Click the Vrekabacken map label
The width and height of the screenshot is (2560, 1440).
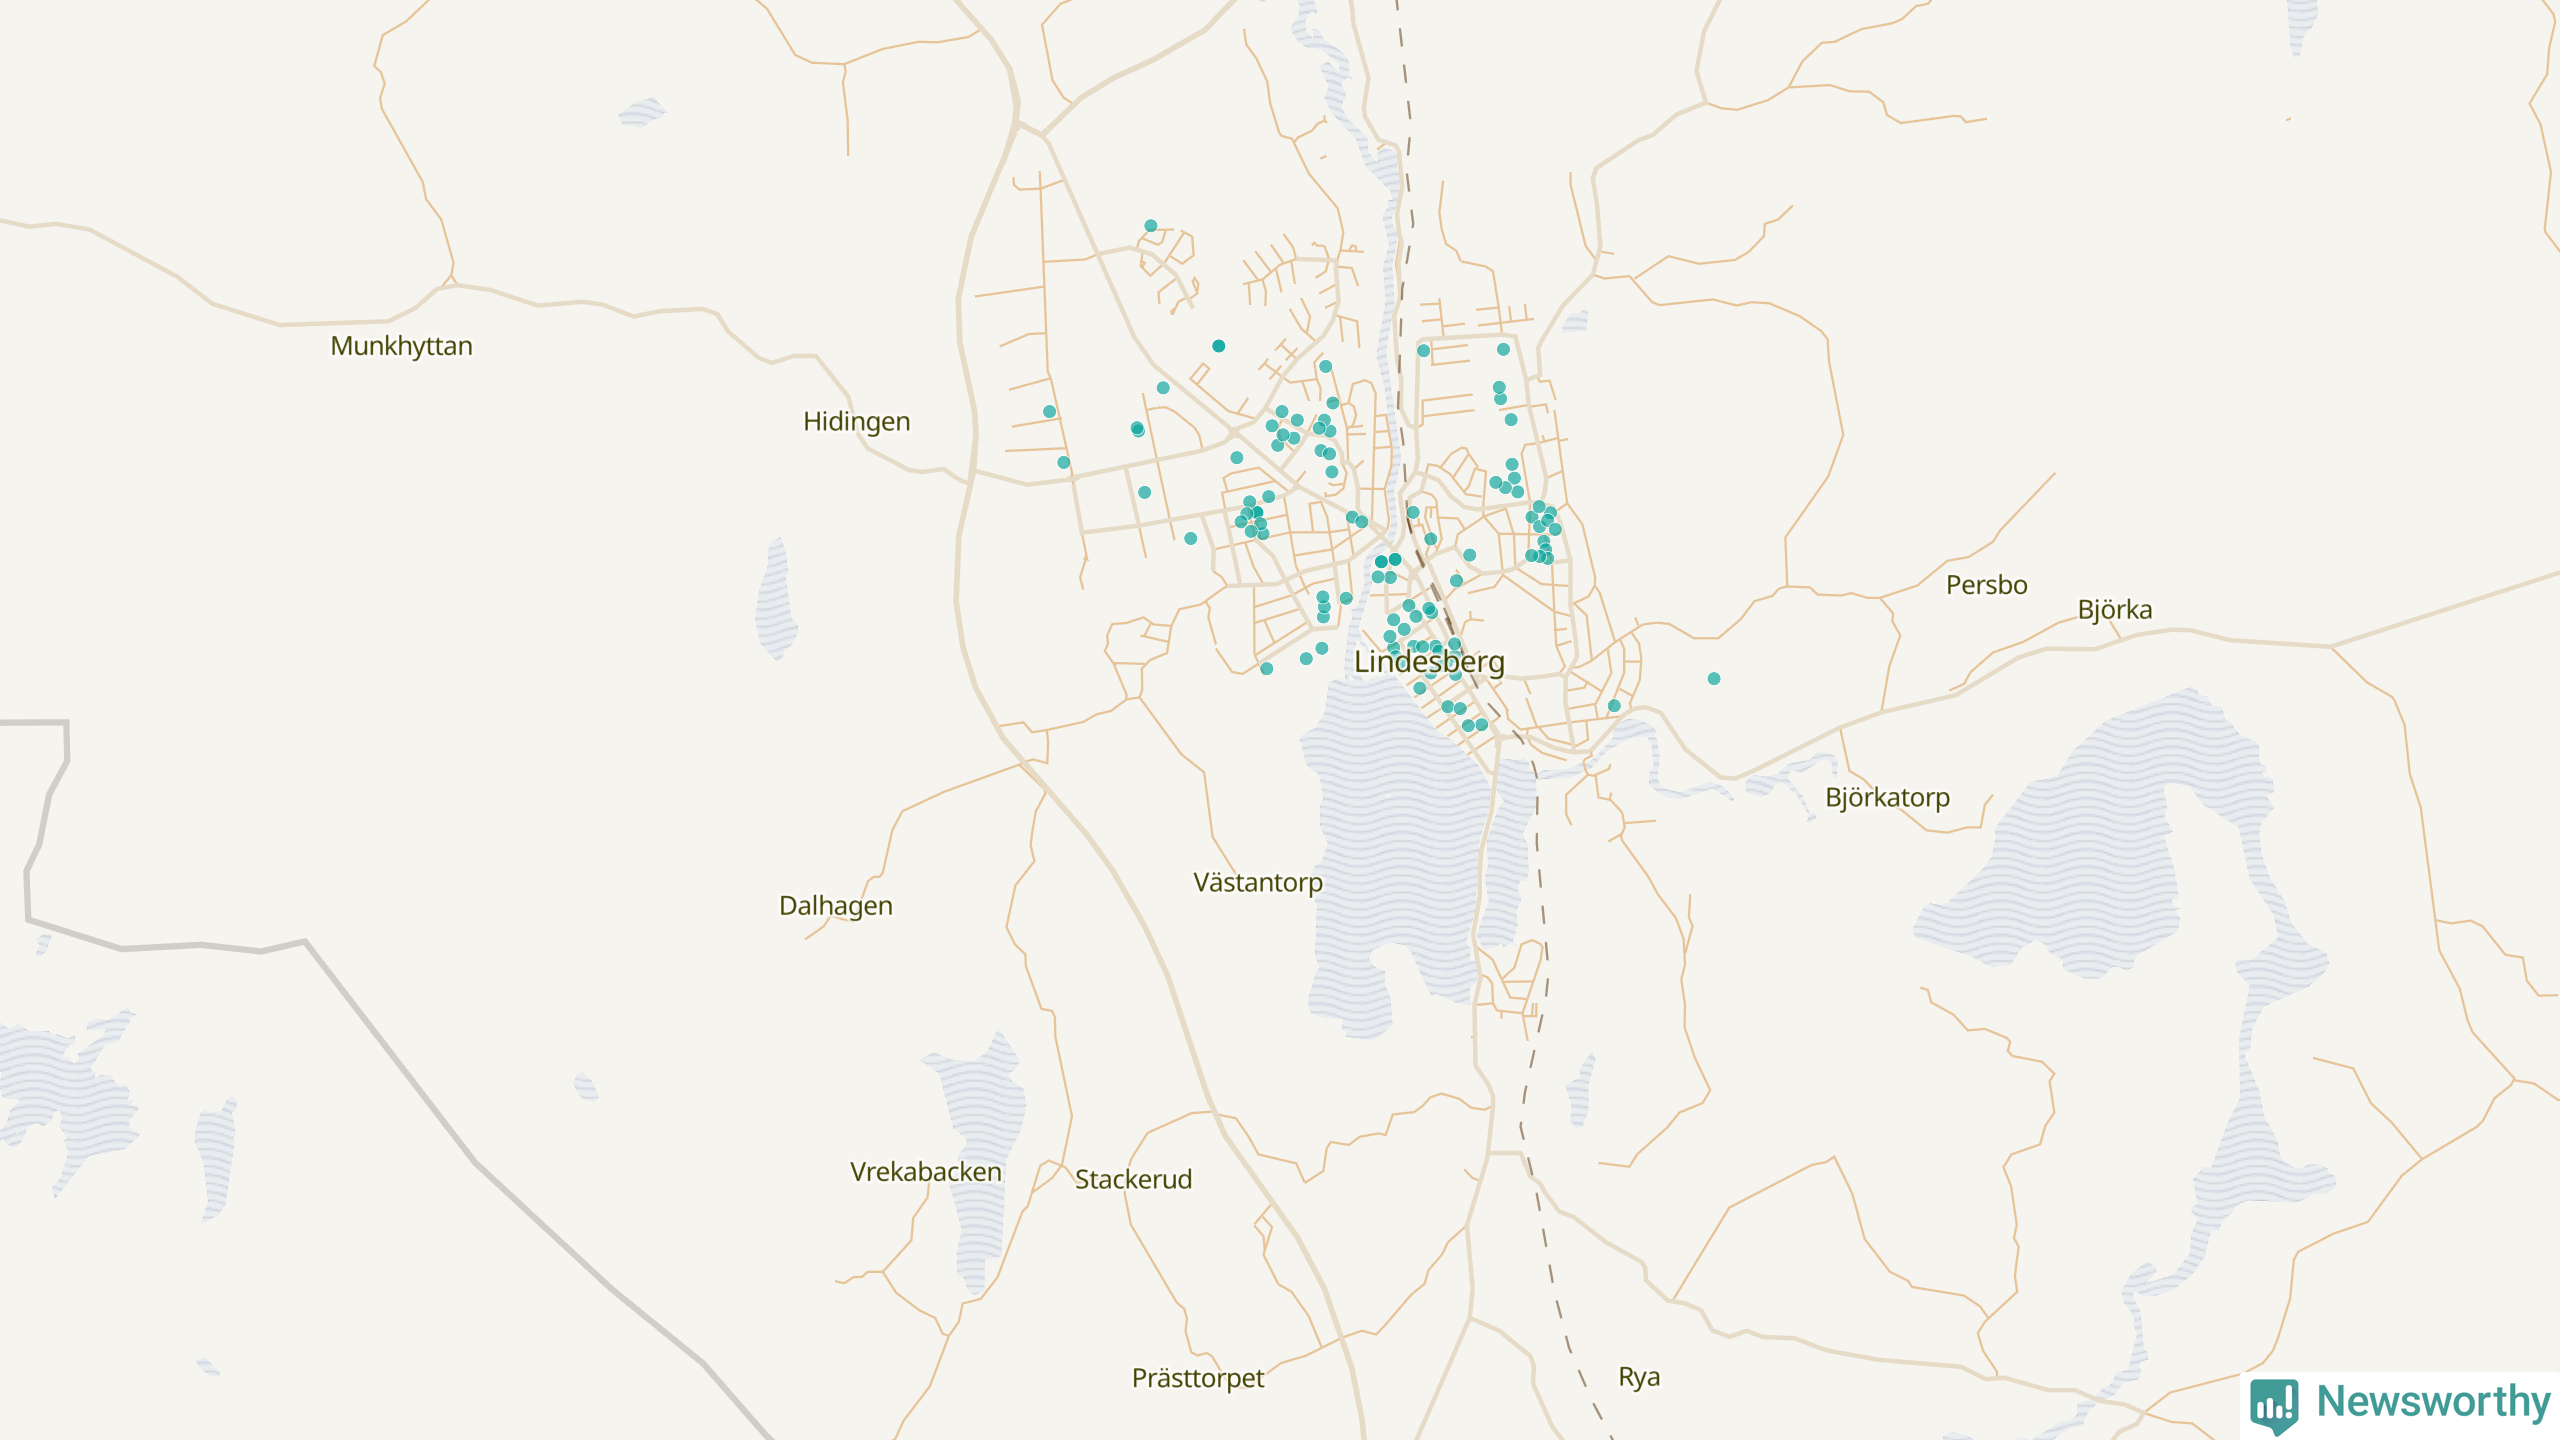(x=925, y=1172)
